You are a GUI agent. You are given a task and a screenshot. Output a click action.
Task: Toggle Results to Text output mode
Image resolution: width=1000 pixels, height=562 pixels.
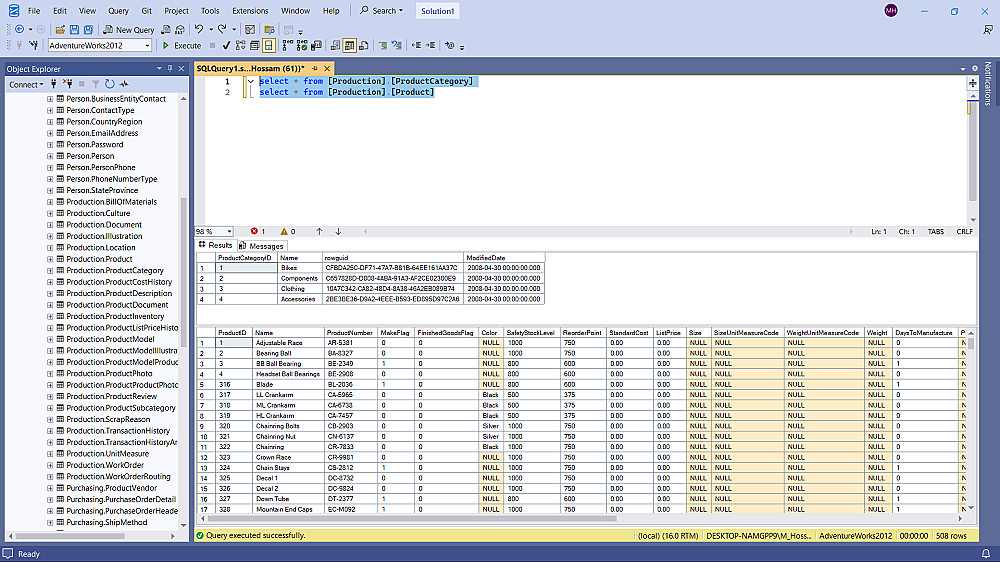pyautogui.click(x=334, y=45)
